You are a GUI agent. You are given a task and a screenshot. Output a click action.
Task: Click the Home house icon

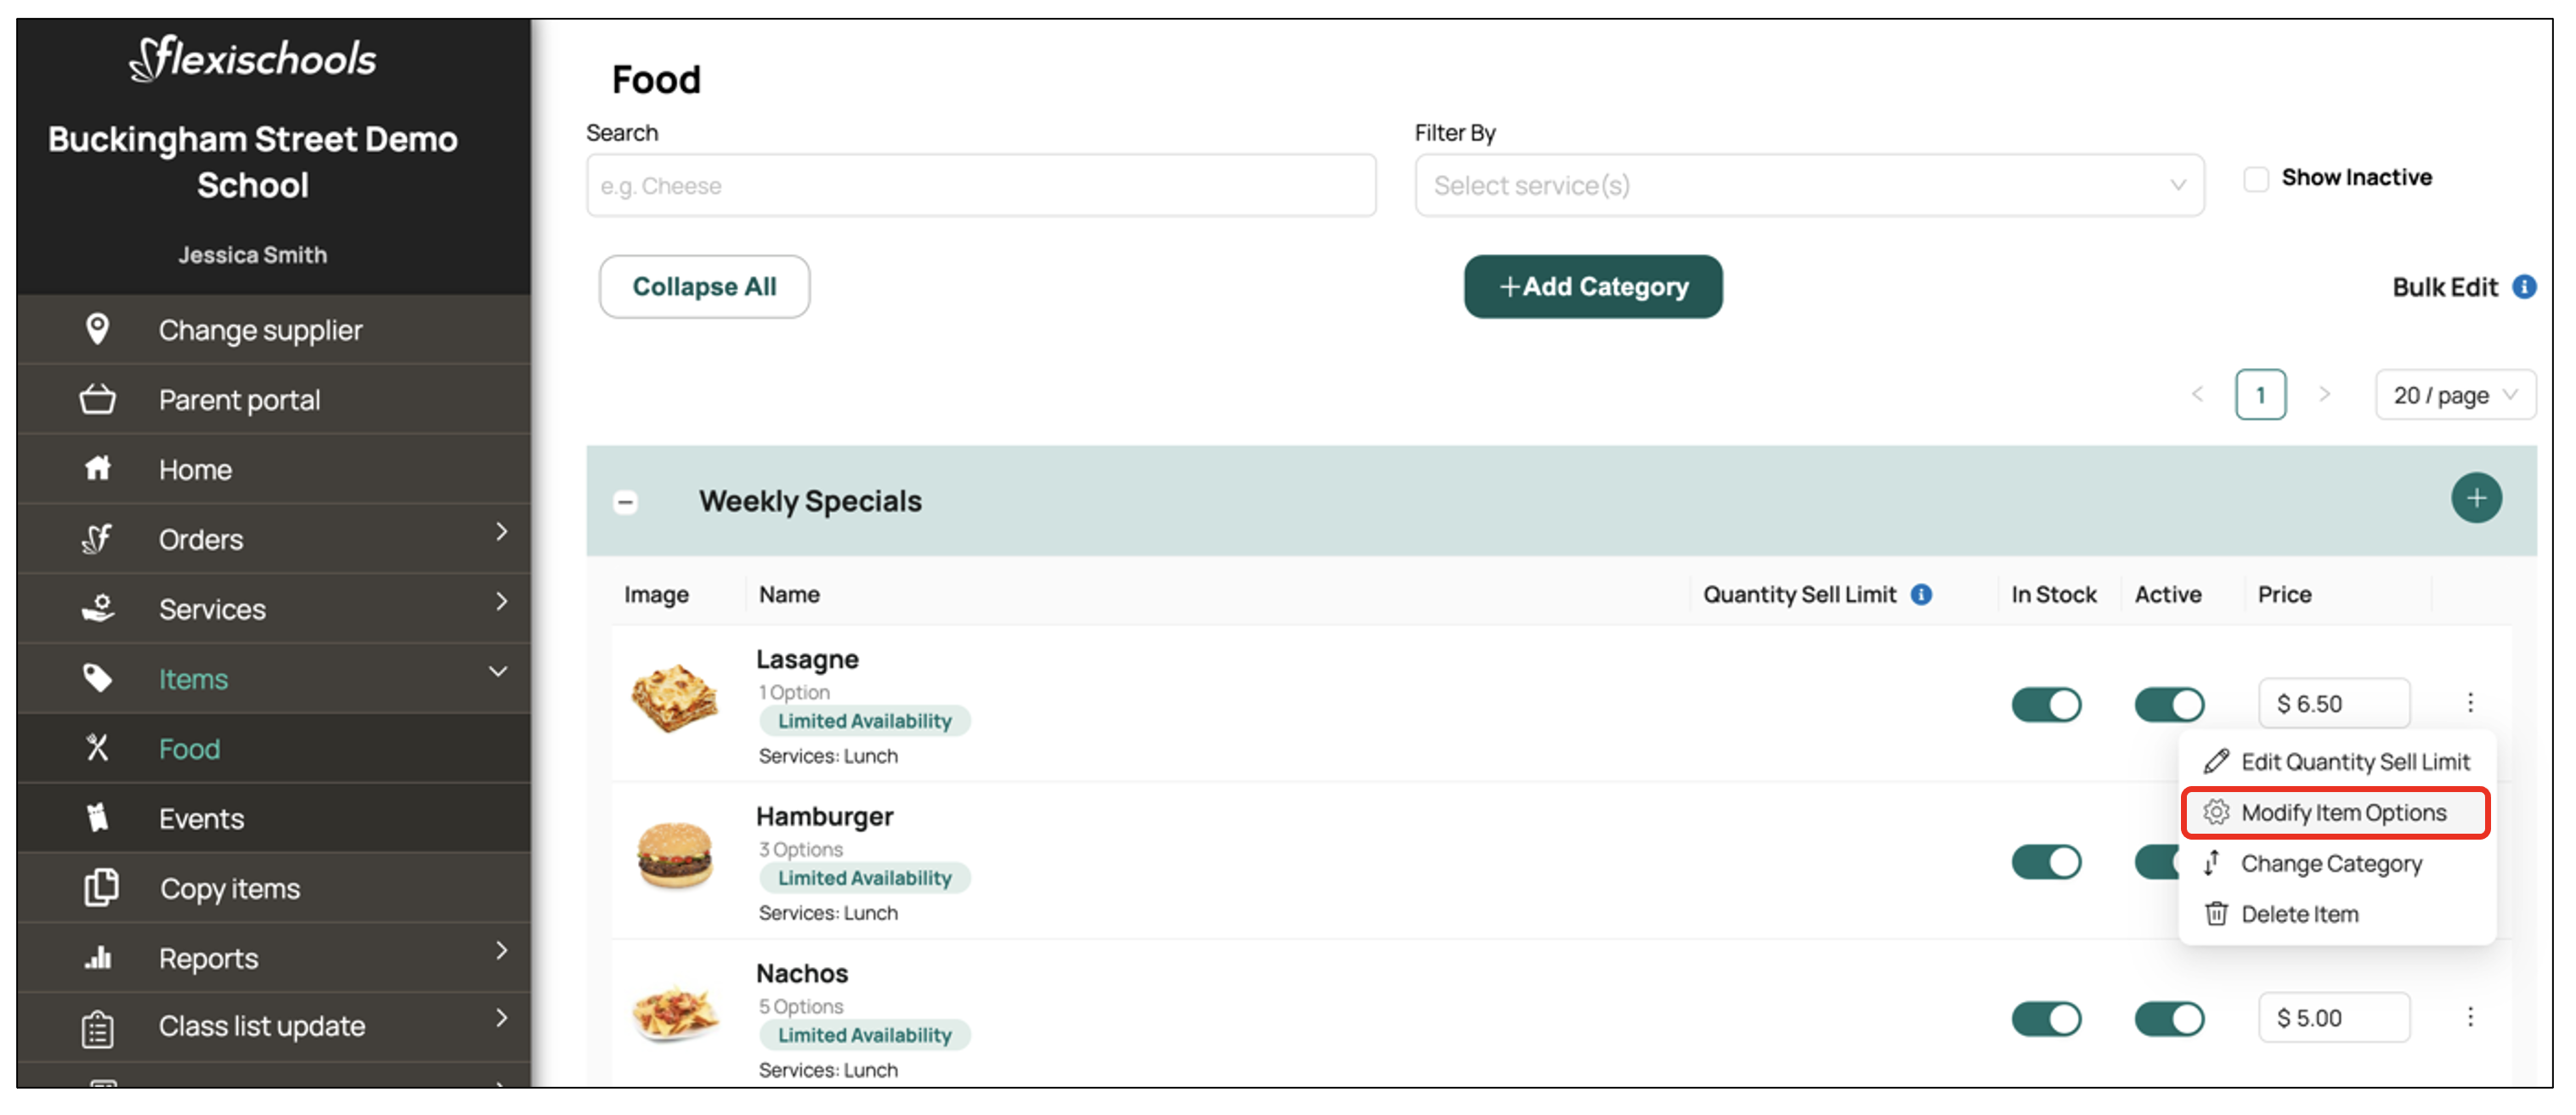pyautogui.click(x=97, y=468)
